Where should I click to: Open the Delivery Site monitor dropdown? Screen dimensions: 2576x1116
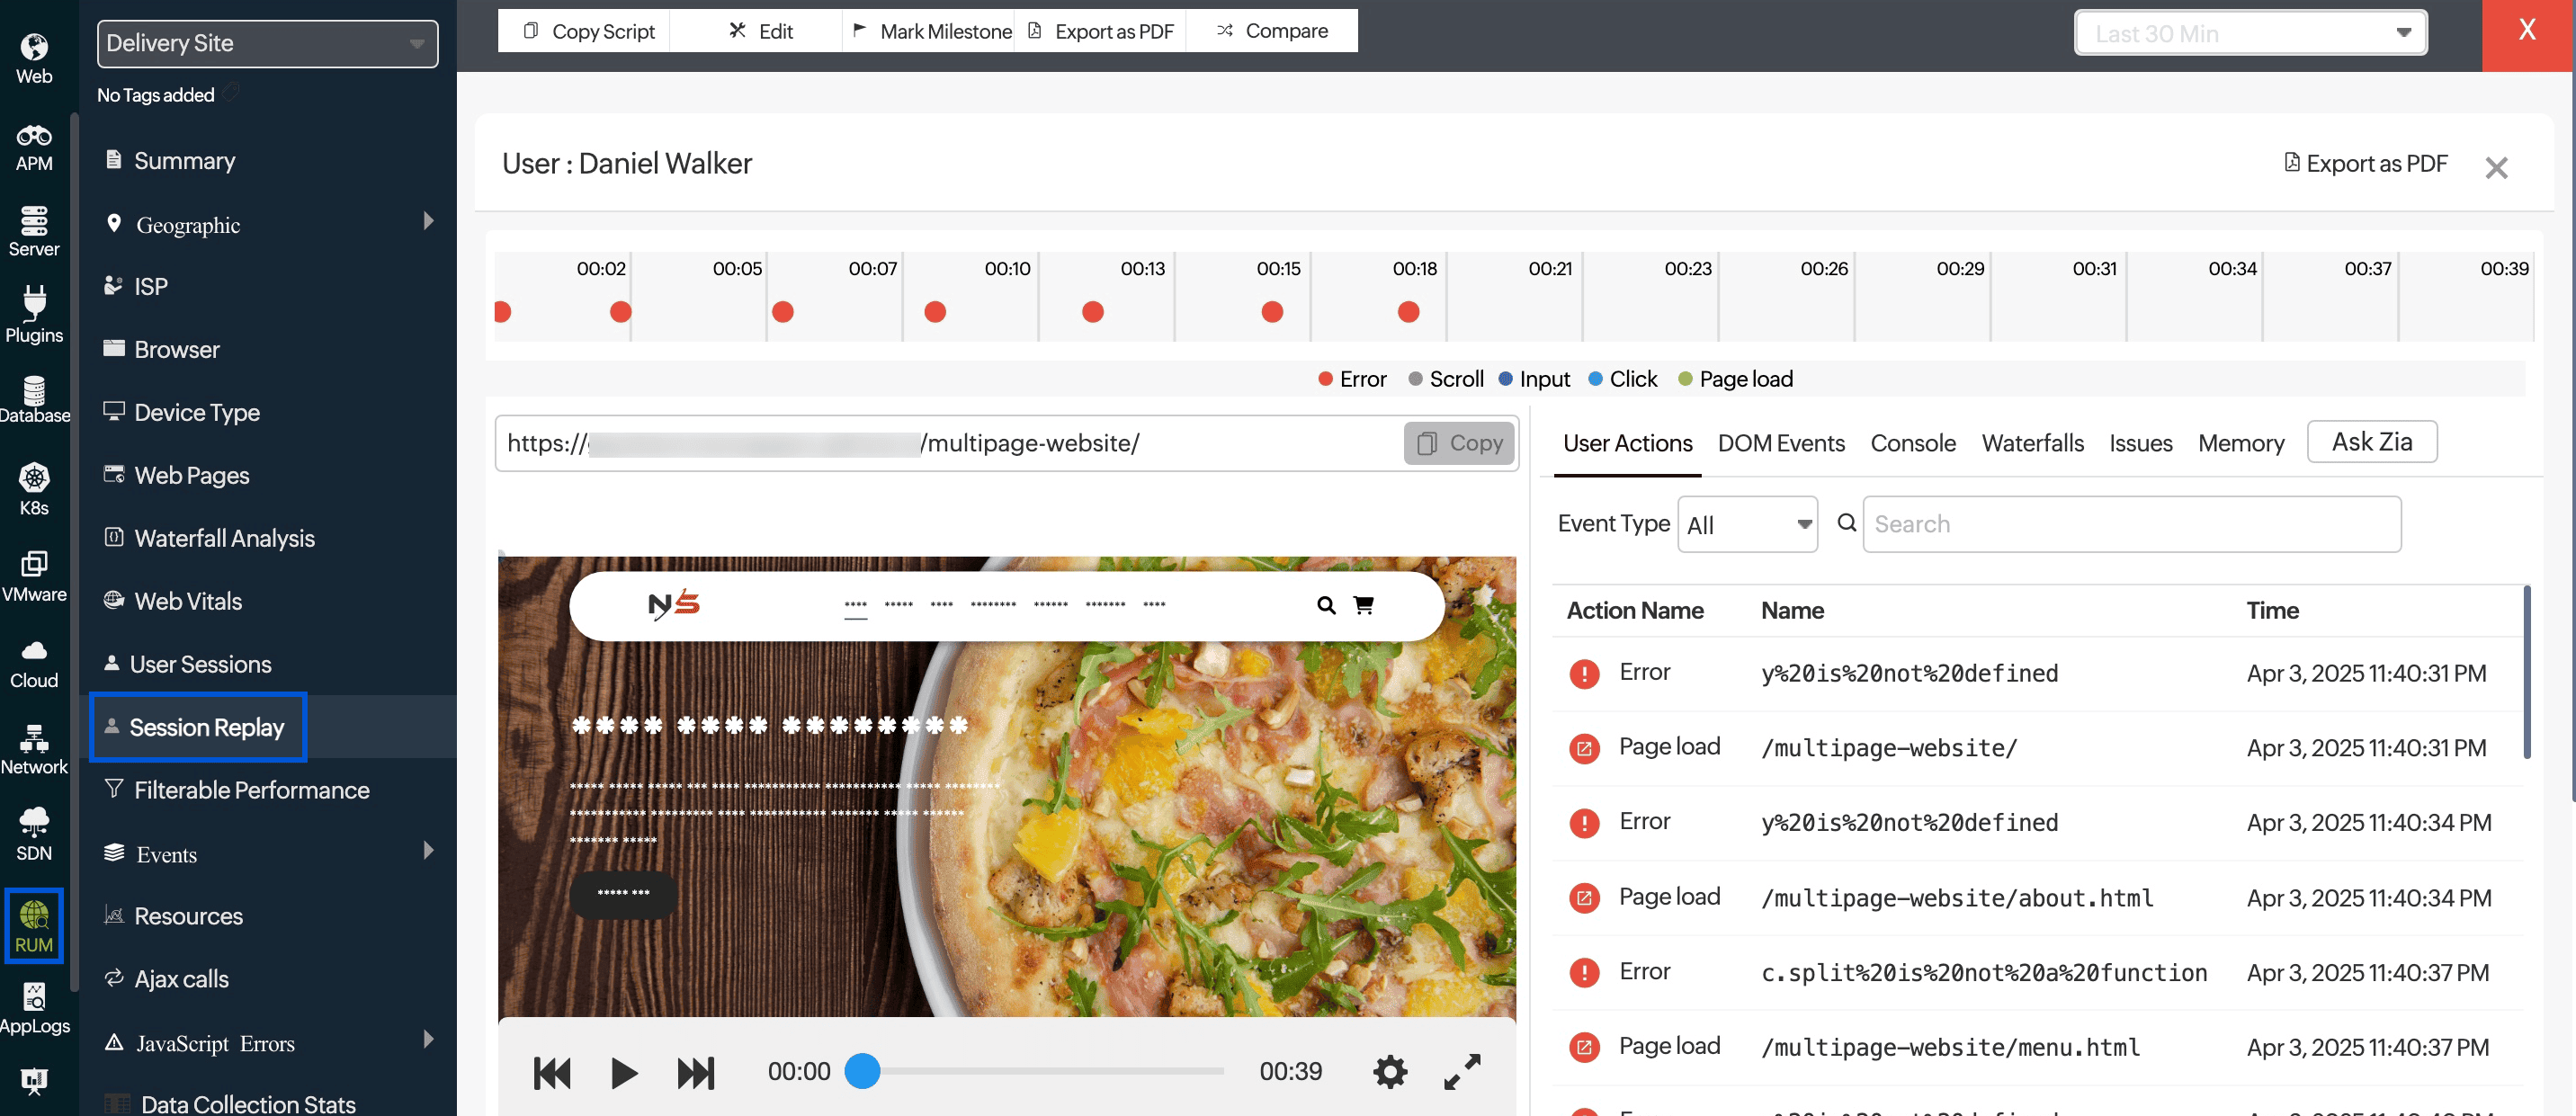268,44
